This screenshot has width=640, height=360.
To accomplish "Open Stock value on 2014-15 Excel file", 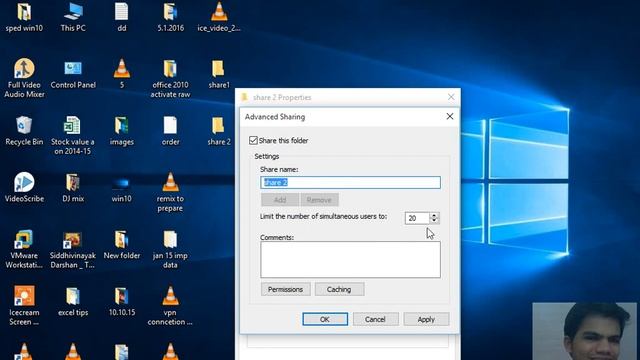I will click(73, 135).
